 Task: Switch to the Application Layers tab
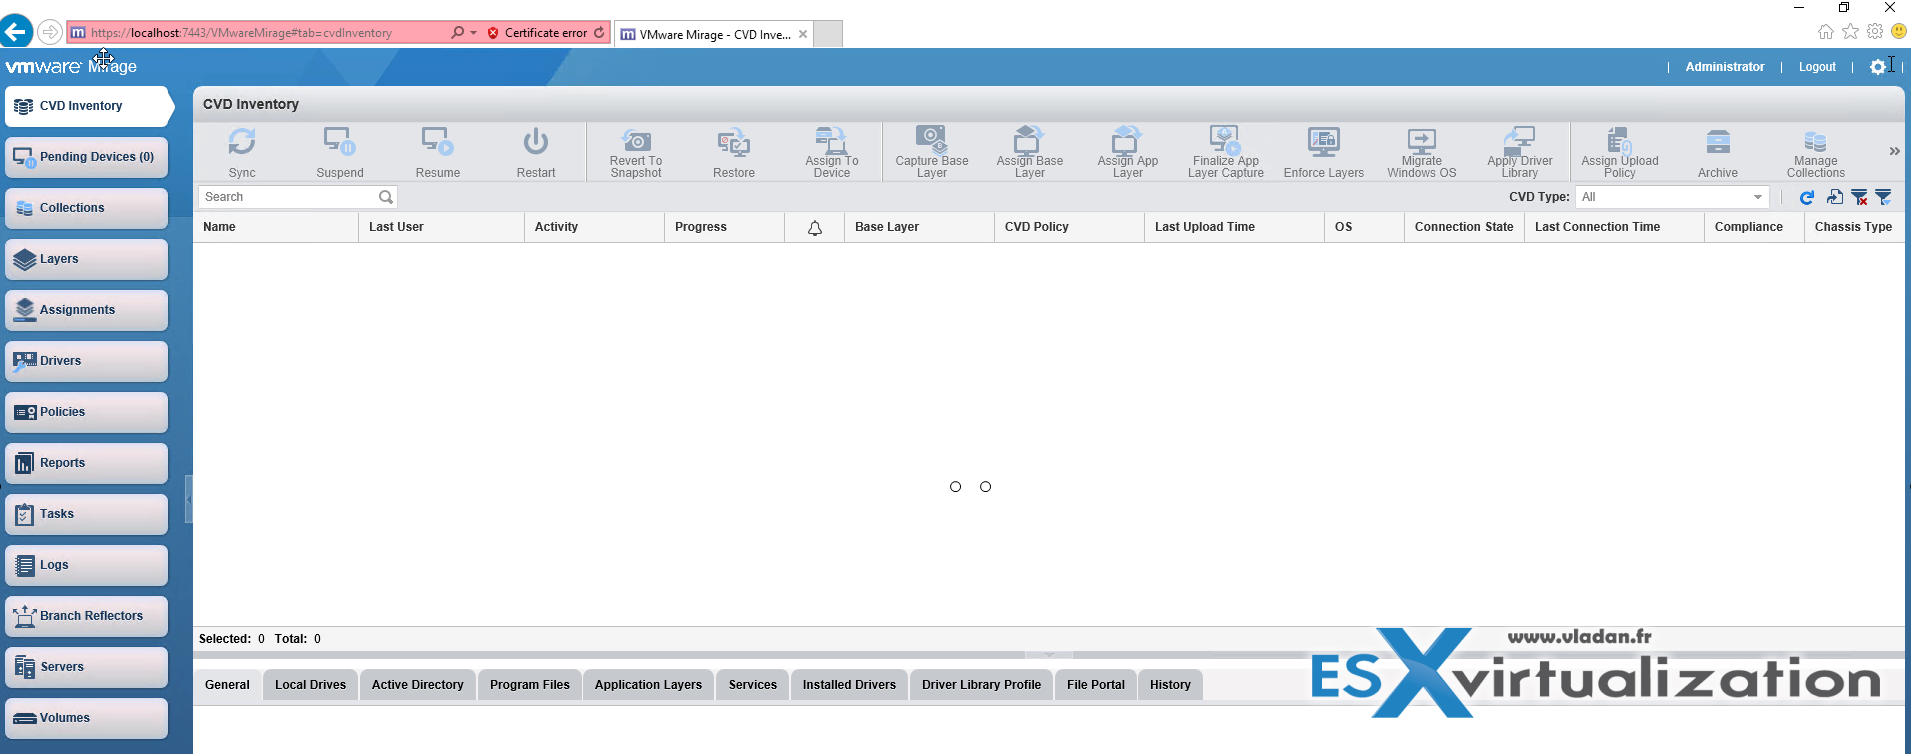click(x=648, y=685)
